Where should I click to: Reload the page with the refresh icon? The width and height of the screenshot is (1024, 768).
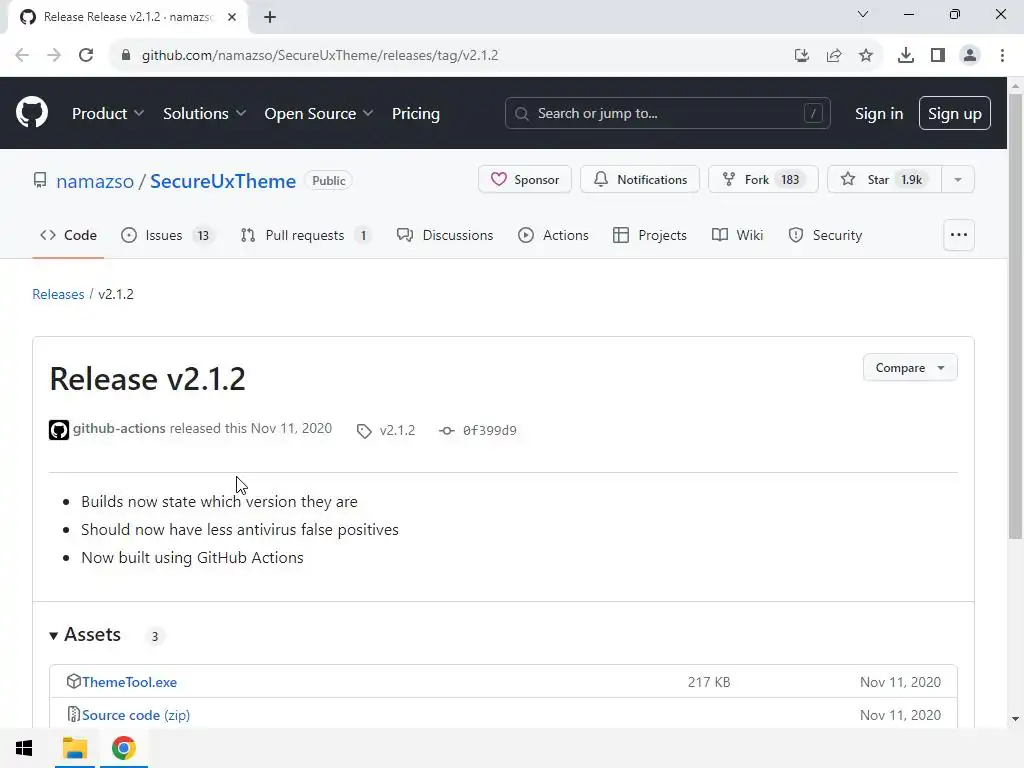coord(86,56)
